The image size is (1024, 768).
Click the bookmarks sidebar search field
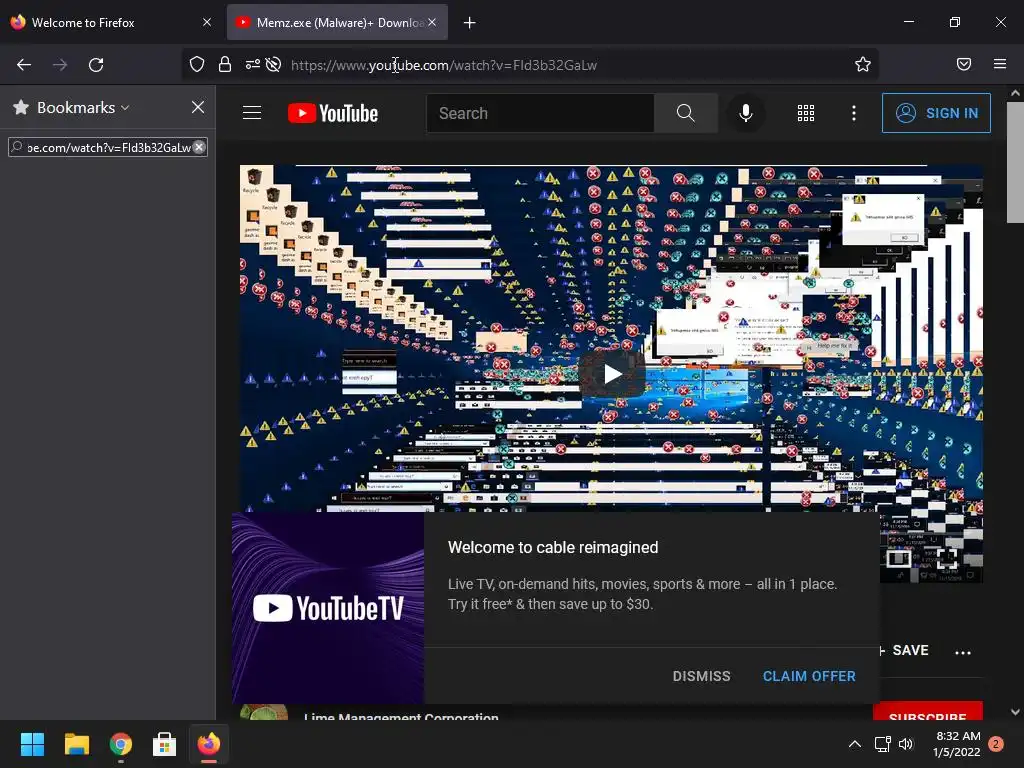click(x=108, y=148)
